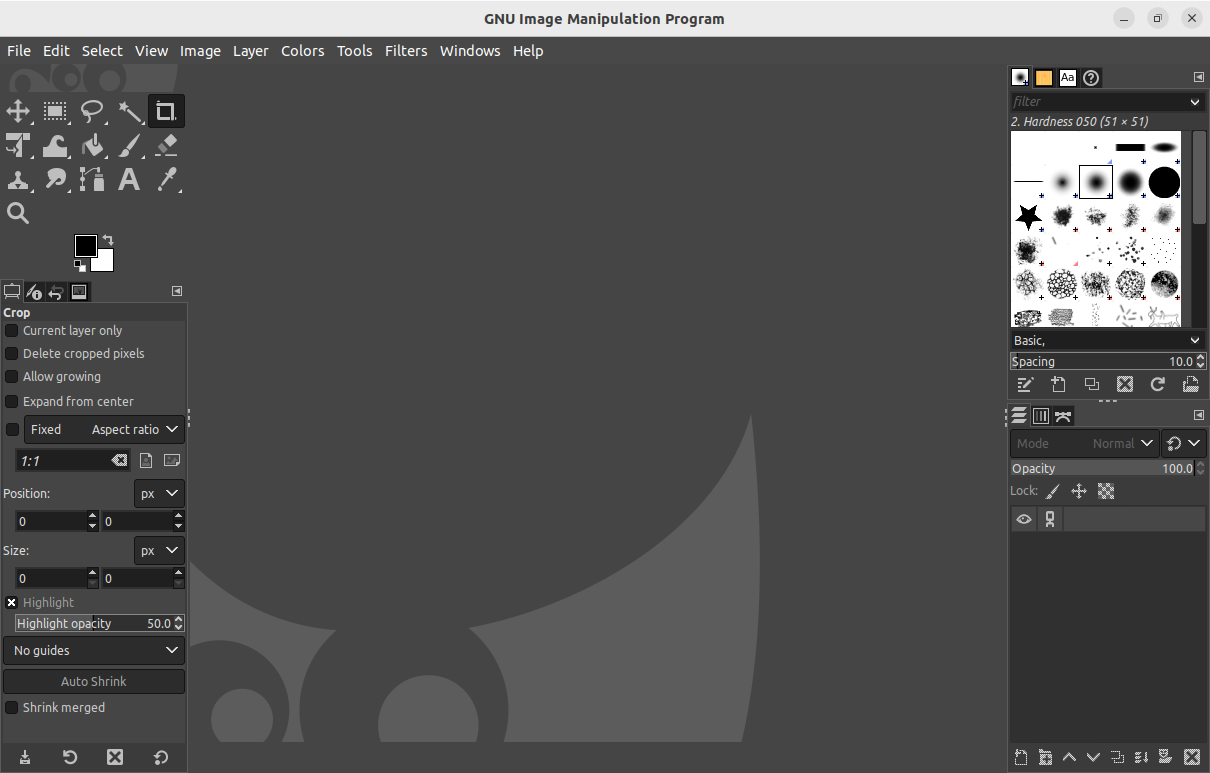Select the Smudge tool
Viewport: 1210px width, 773px height.
[x=55, y=179]
